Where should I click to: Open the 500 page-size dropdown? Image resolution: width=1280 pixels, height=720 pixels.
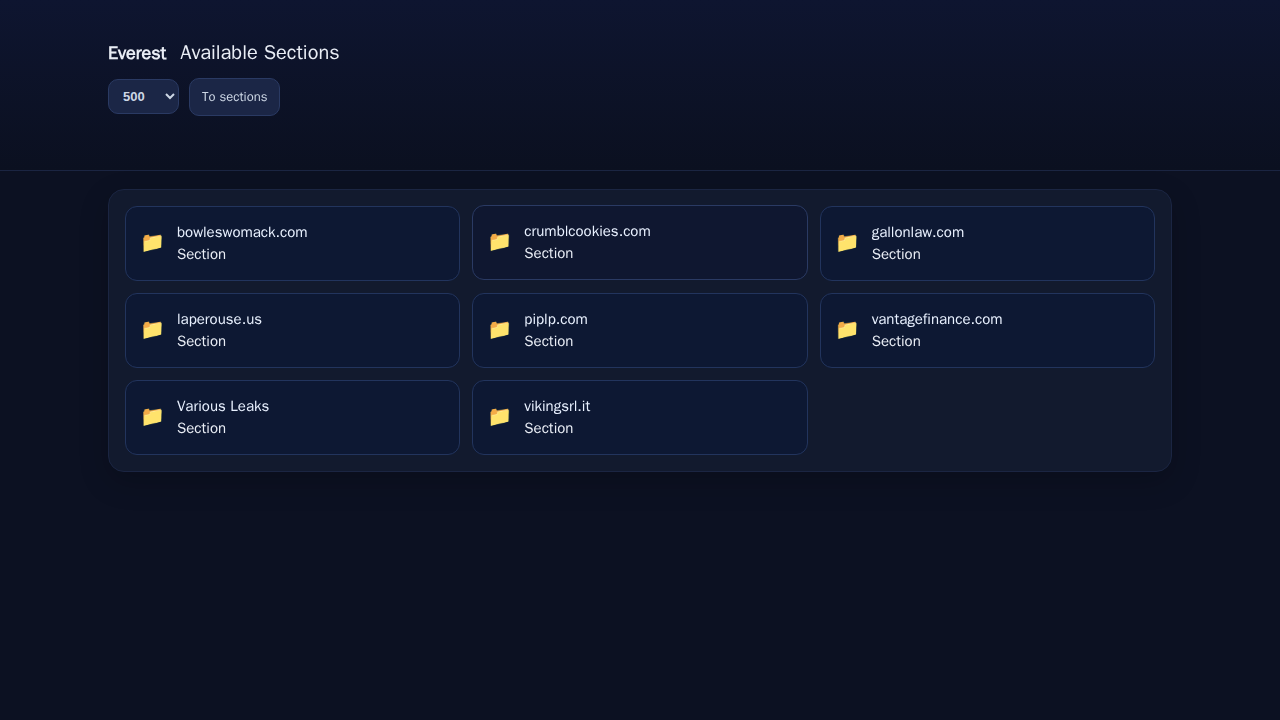click(x=143, y=97)
